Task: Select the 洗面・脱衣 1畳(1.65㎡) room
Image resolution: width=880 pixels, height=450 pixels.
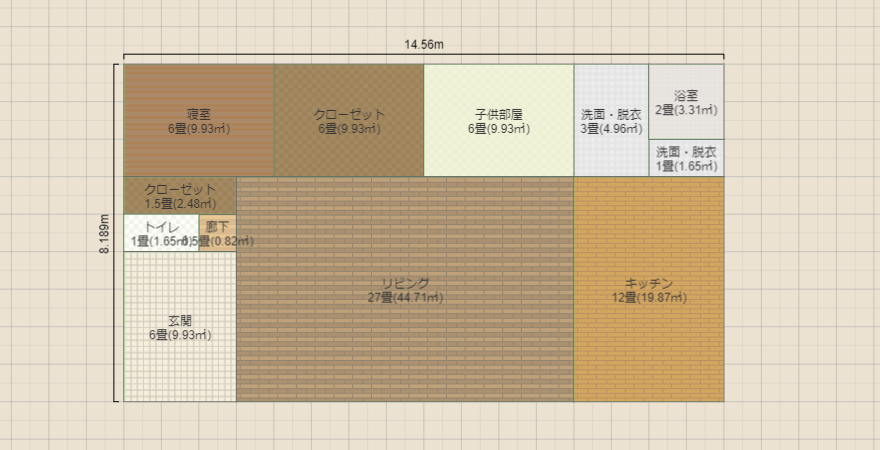Action: click(686, 158)
